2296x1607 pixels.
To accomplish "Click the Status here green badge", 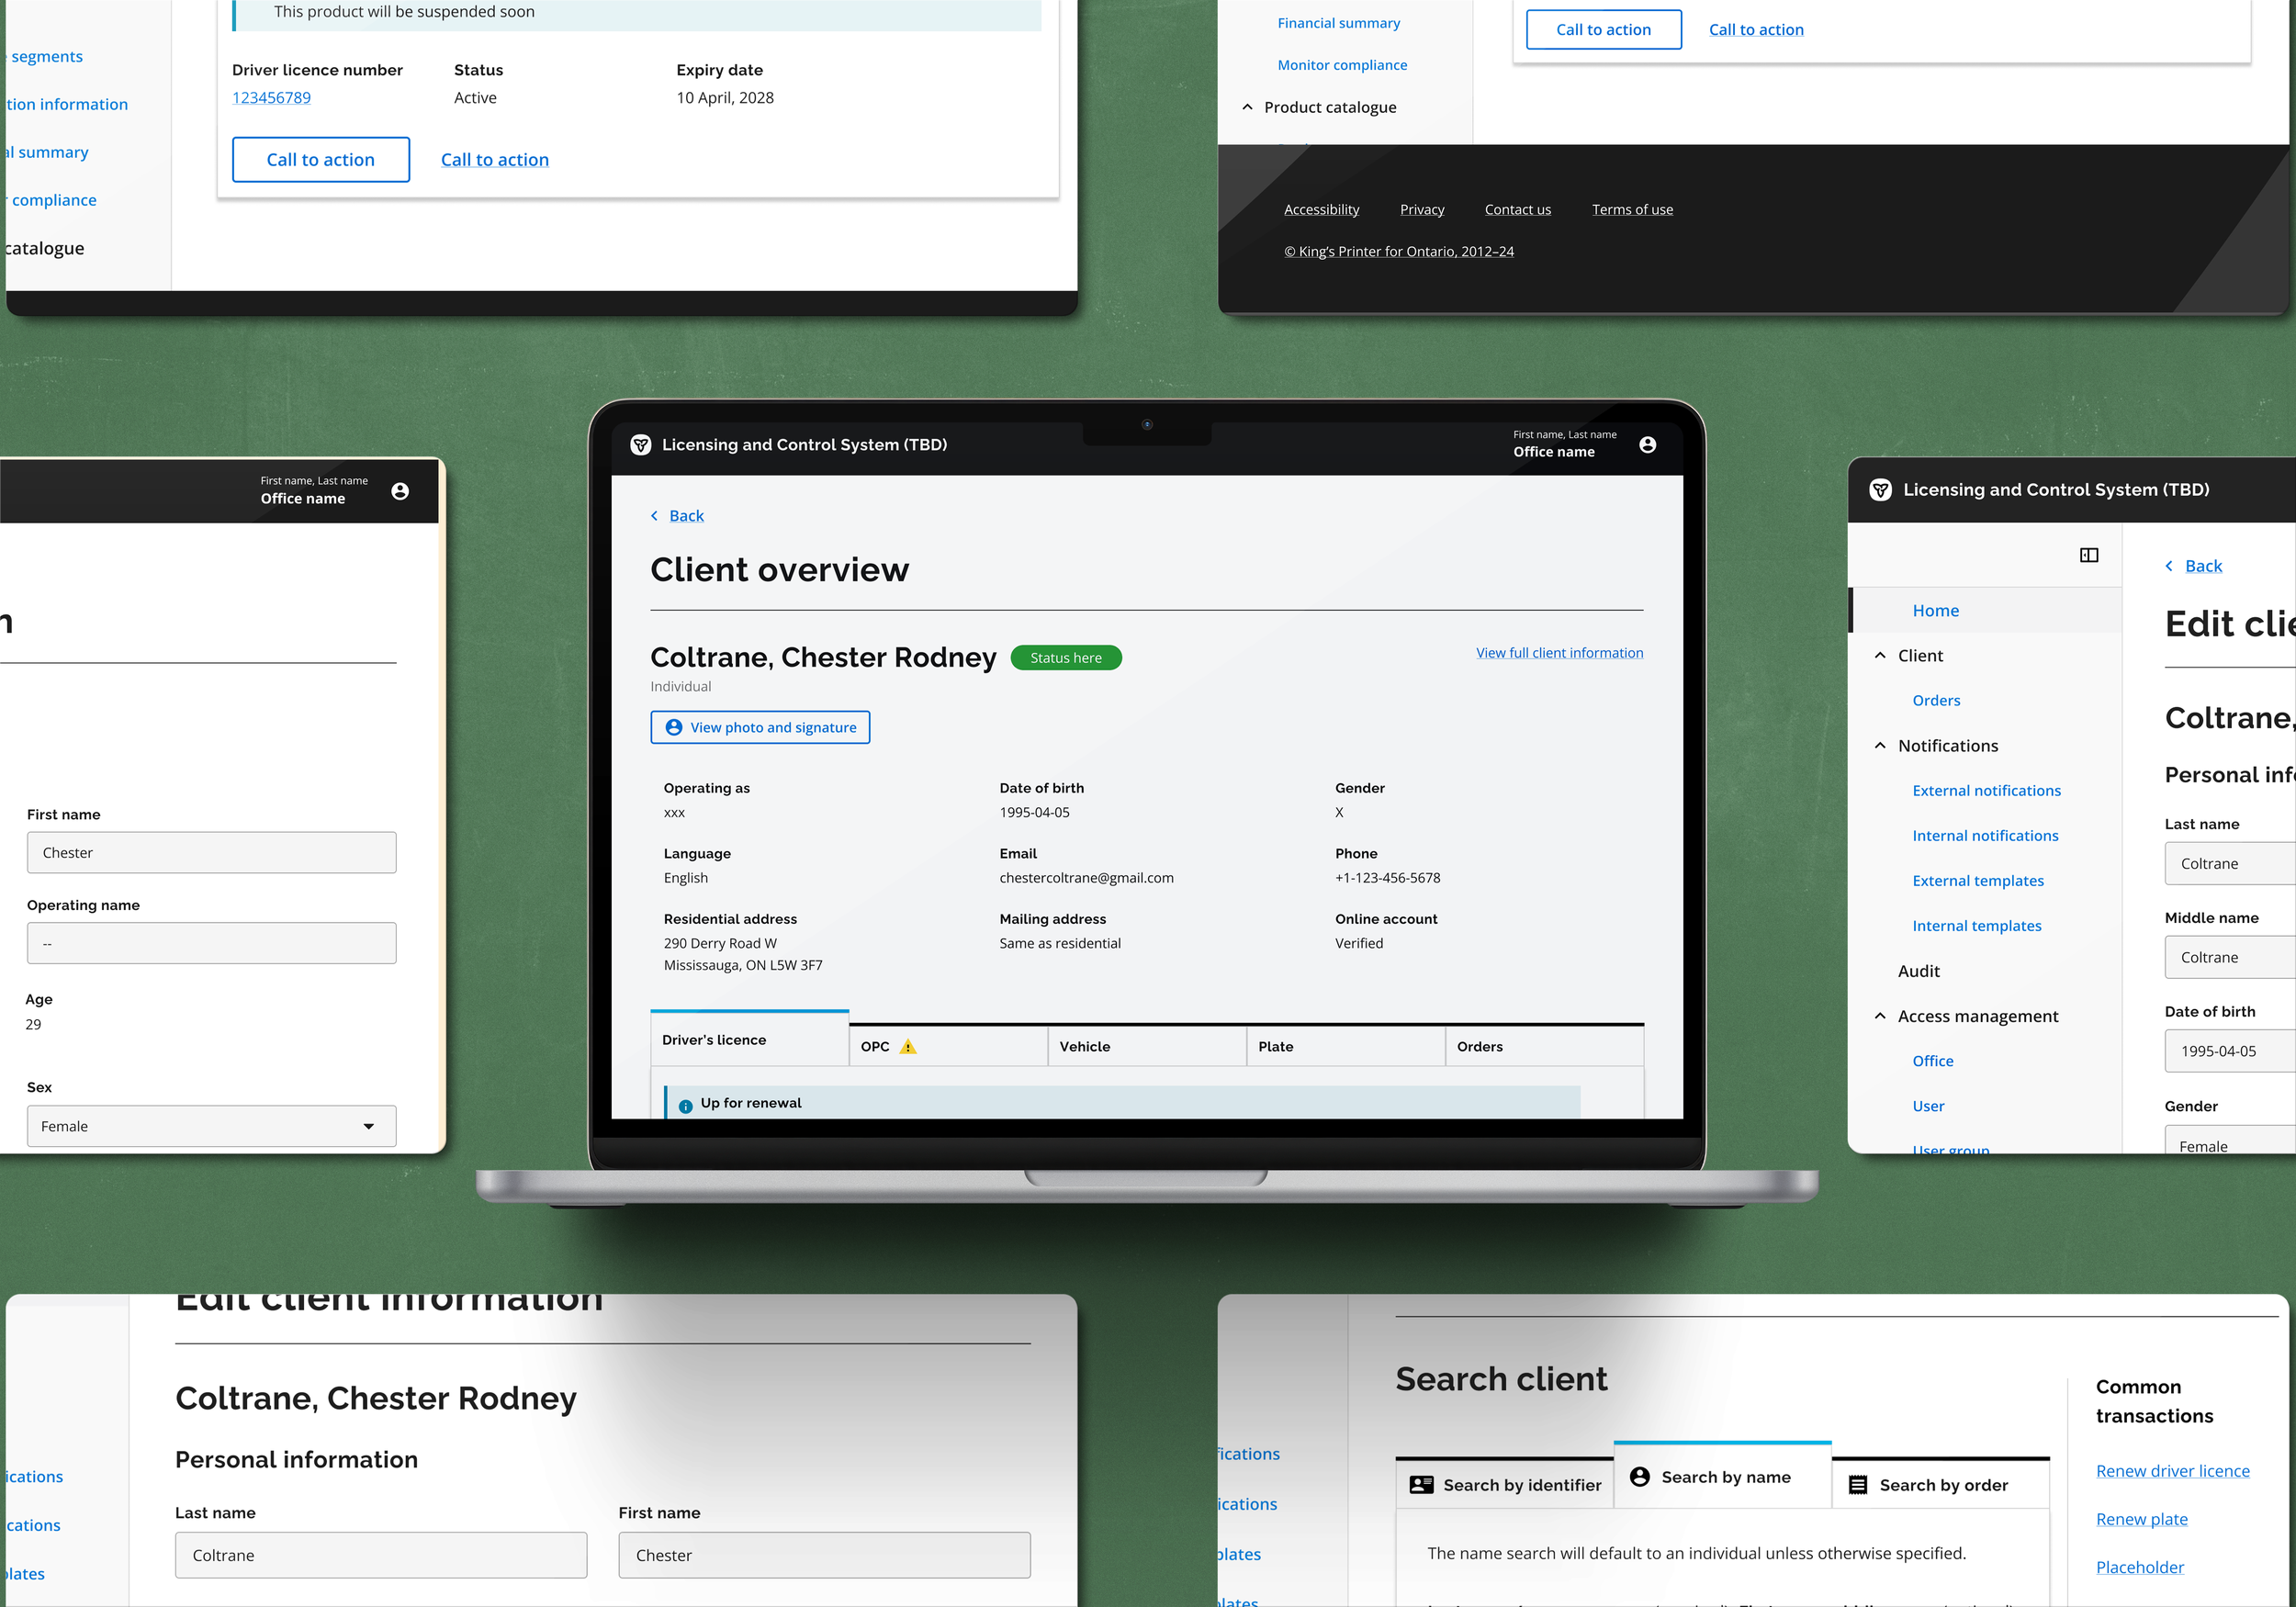I will point(1065,657).
